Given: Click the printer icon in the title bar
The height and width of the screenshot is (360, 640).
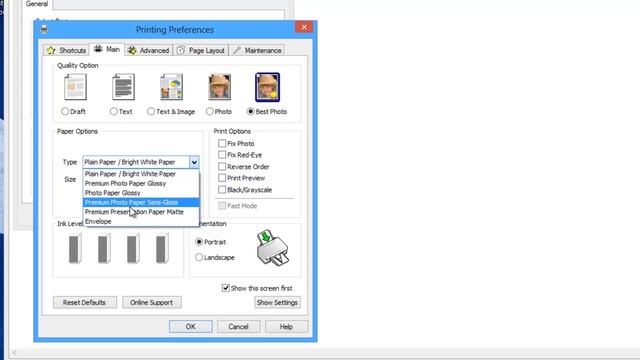Looking at the screenshot, I should pyautogui.click(x=44, y=29).
